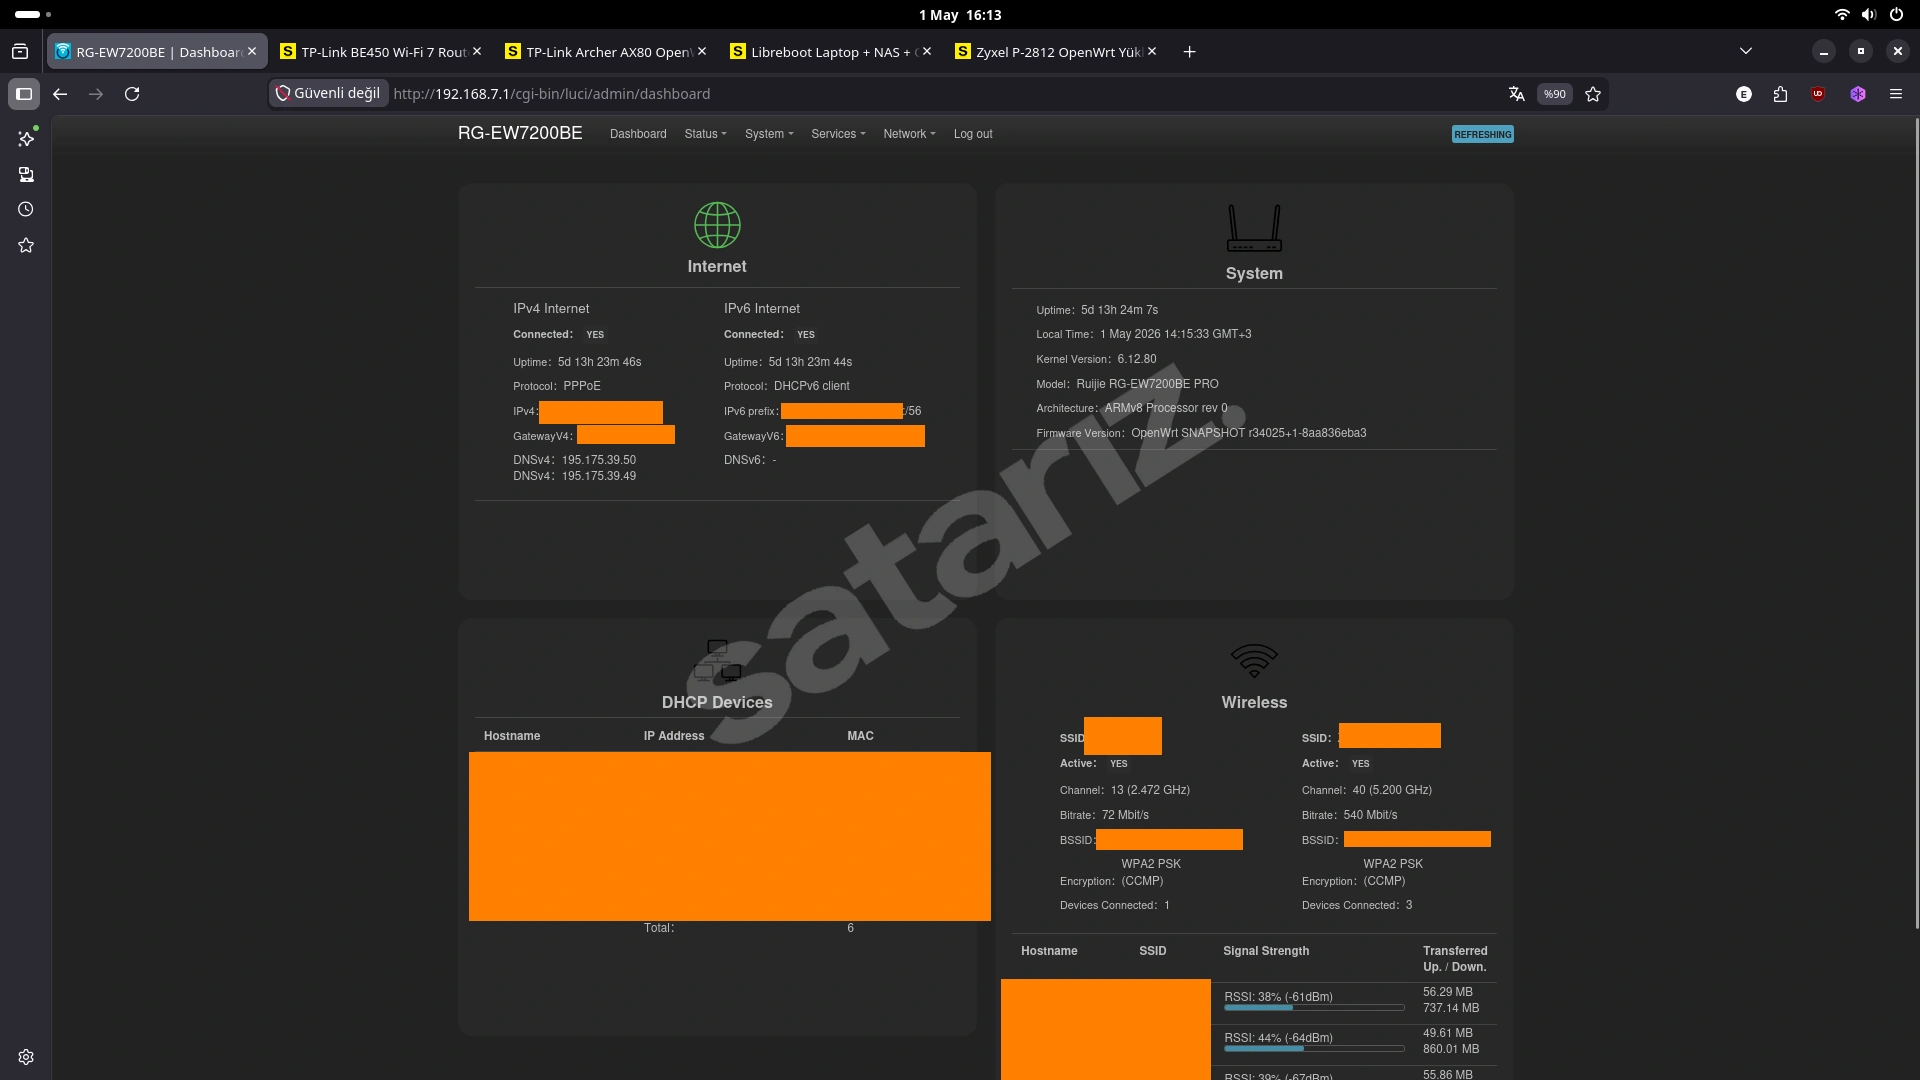The image size is (1920, 1080).
Task: Bookmark this page with star icon
Action: [x=1593, y=94]
